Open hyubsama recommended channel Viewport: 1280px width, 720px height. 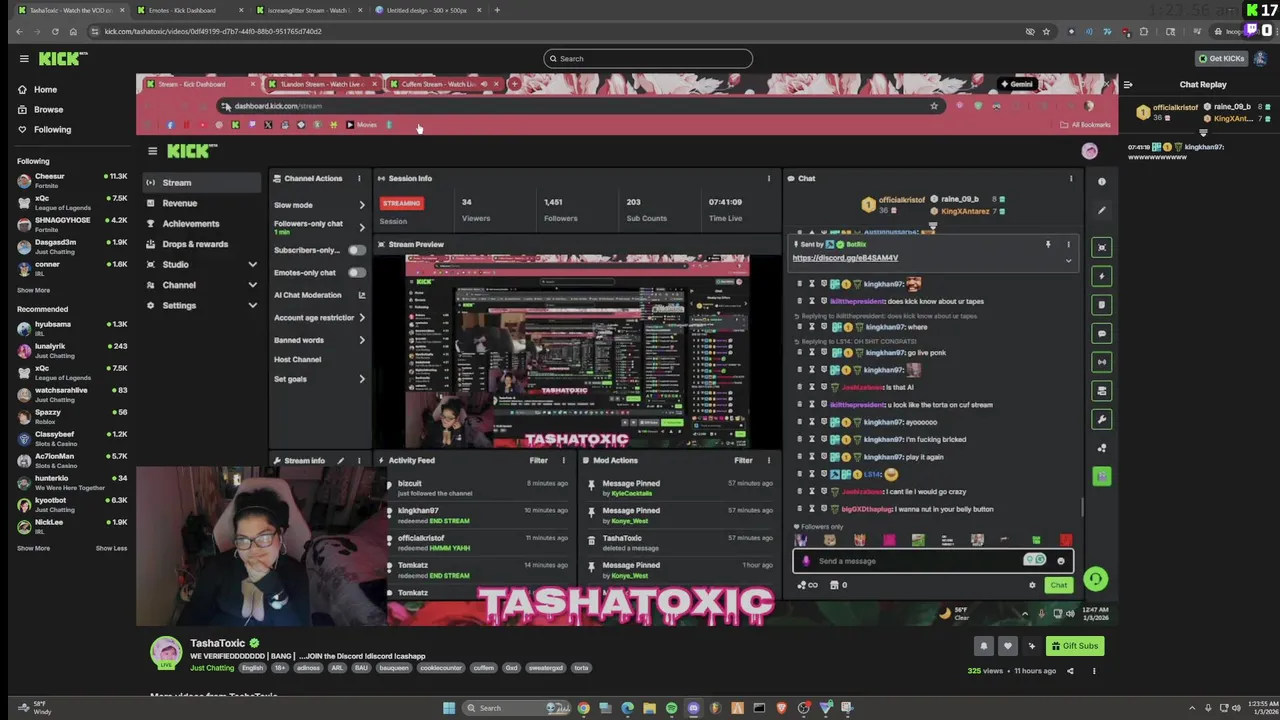[x=72, y=328]
